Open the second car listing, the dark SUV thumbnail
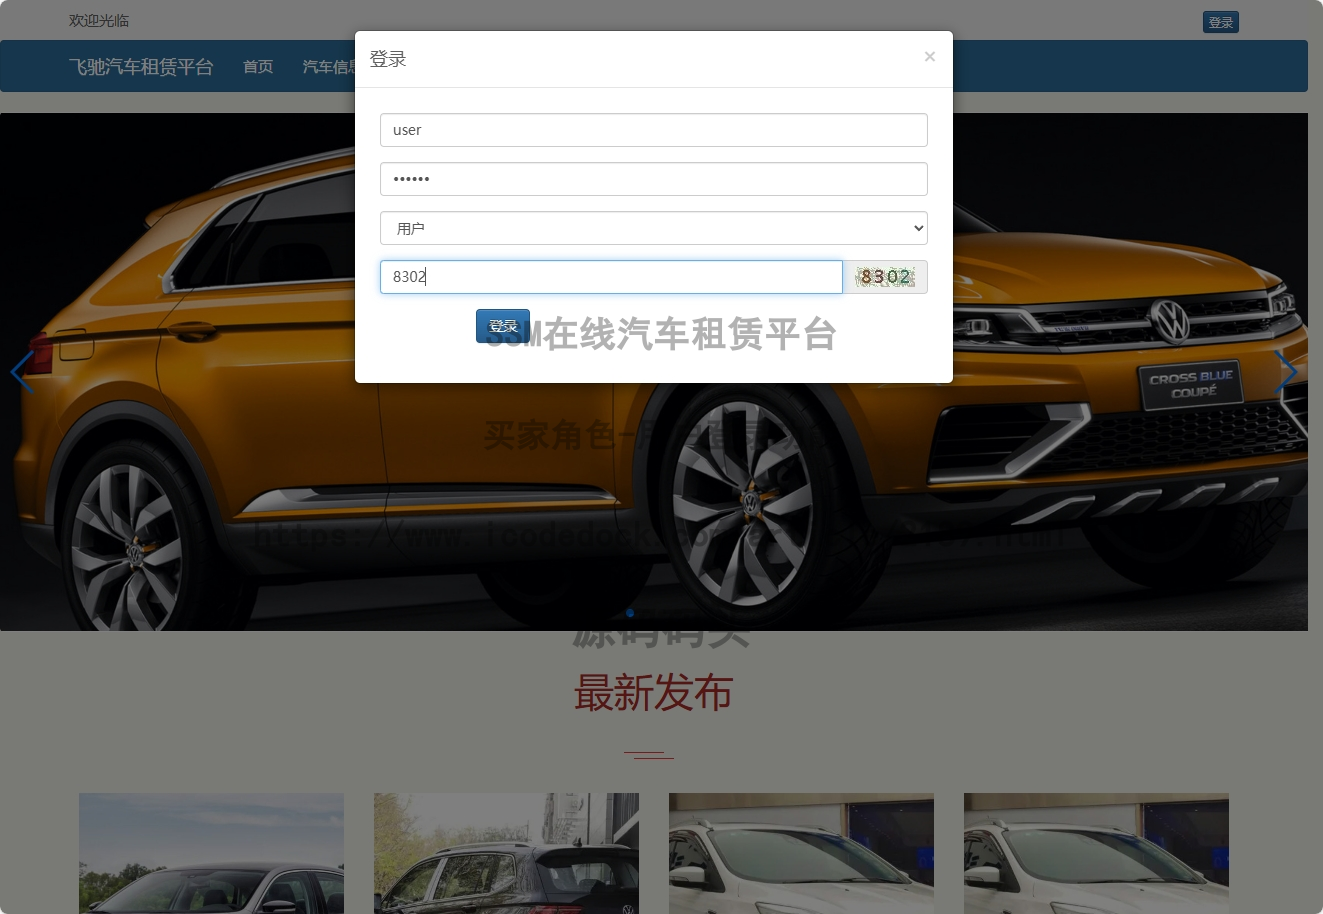The height and width of the screenshot is (914, 1323). (506, 853)
